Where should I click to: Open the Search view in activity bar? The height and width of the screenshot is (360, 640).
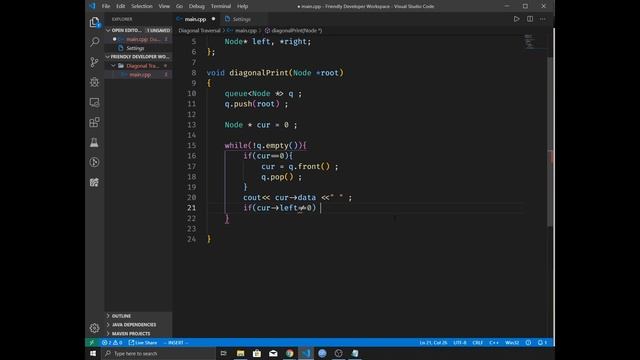coord(94,42)
